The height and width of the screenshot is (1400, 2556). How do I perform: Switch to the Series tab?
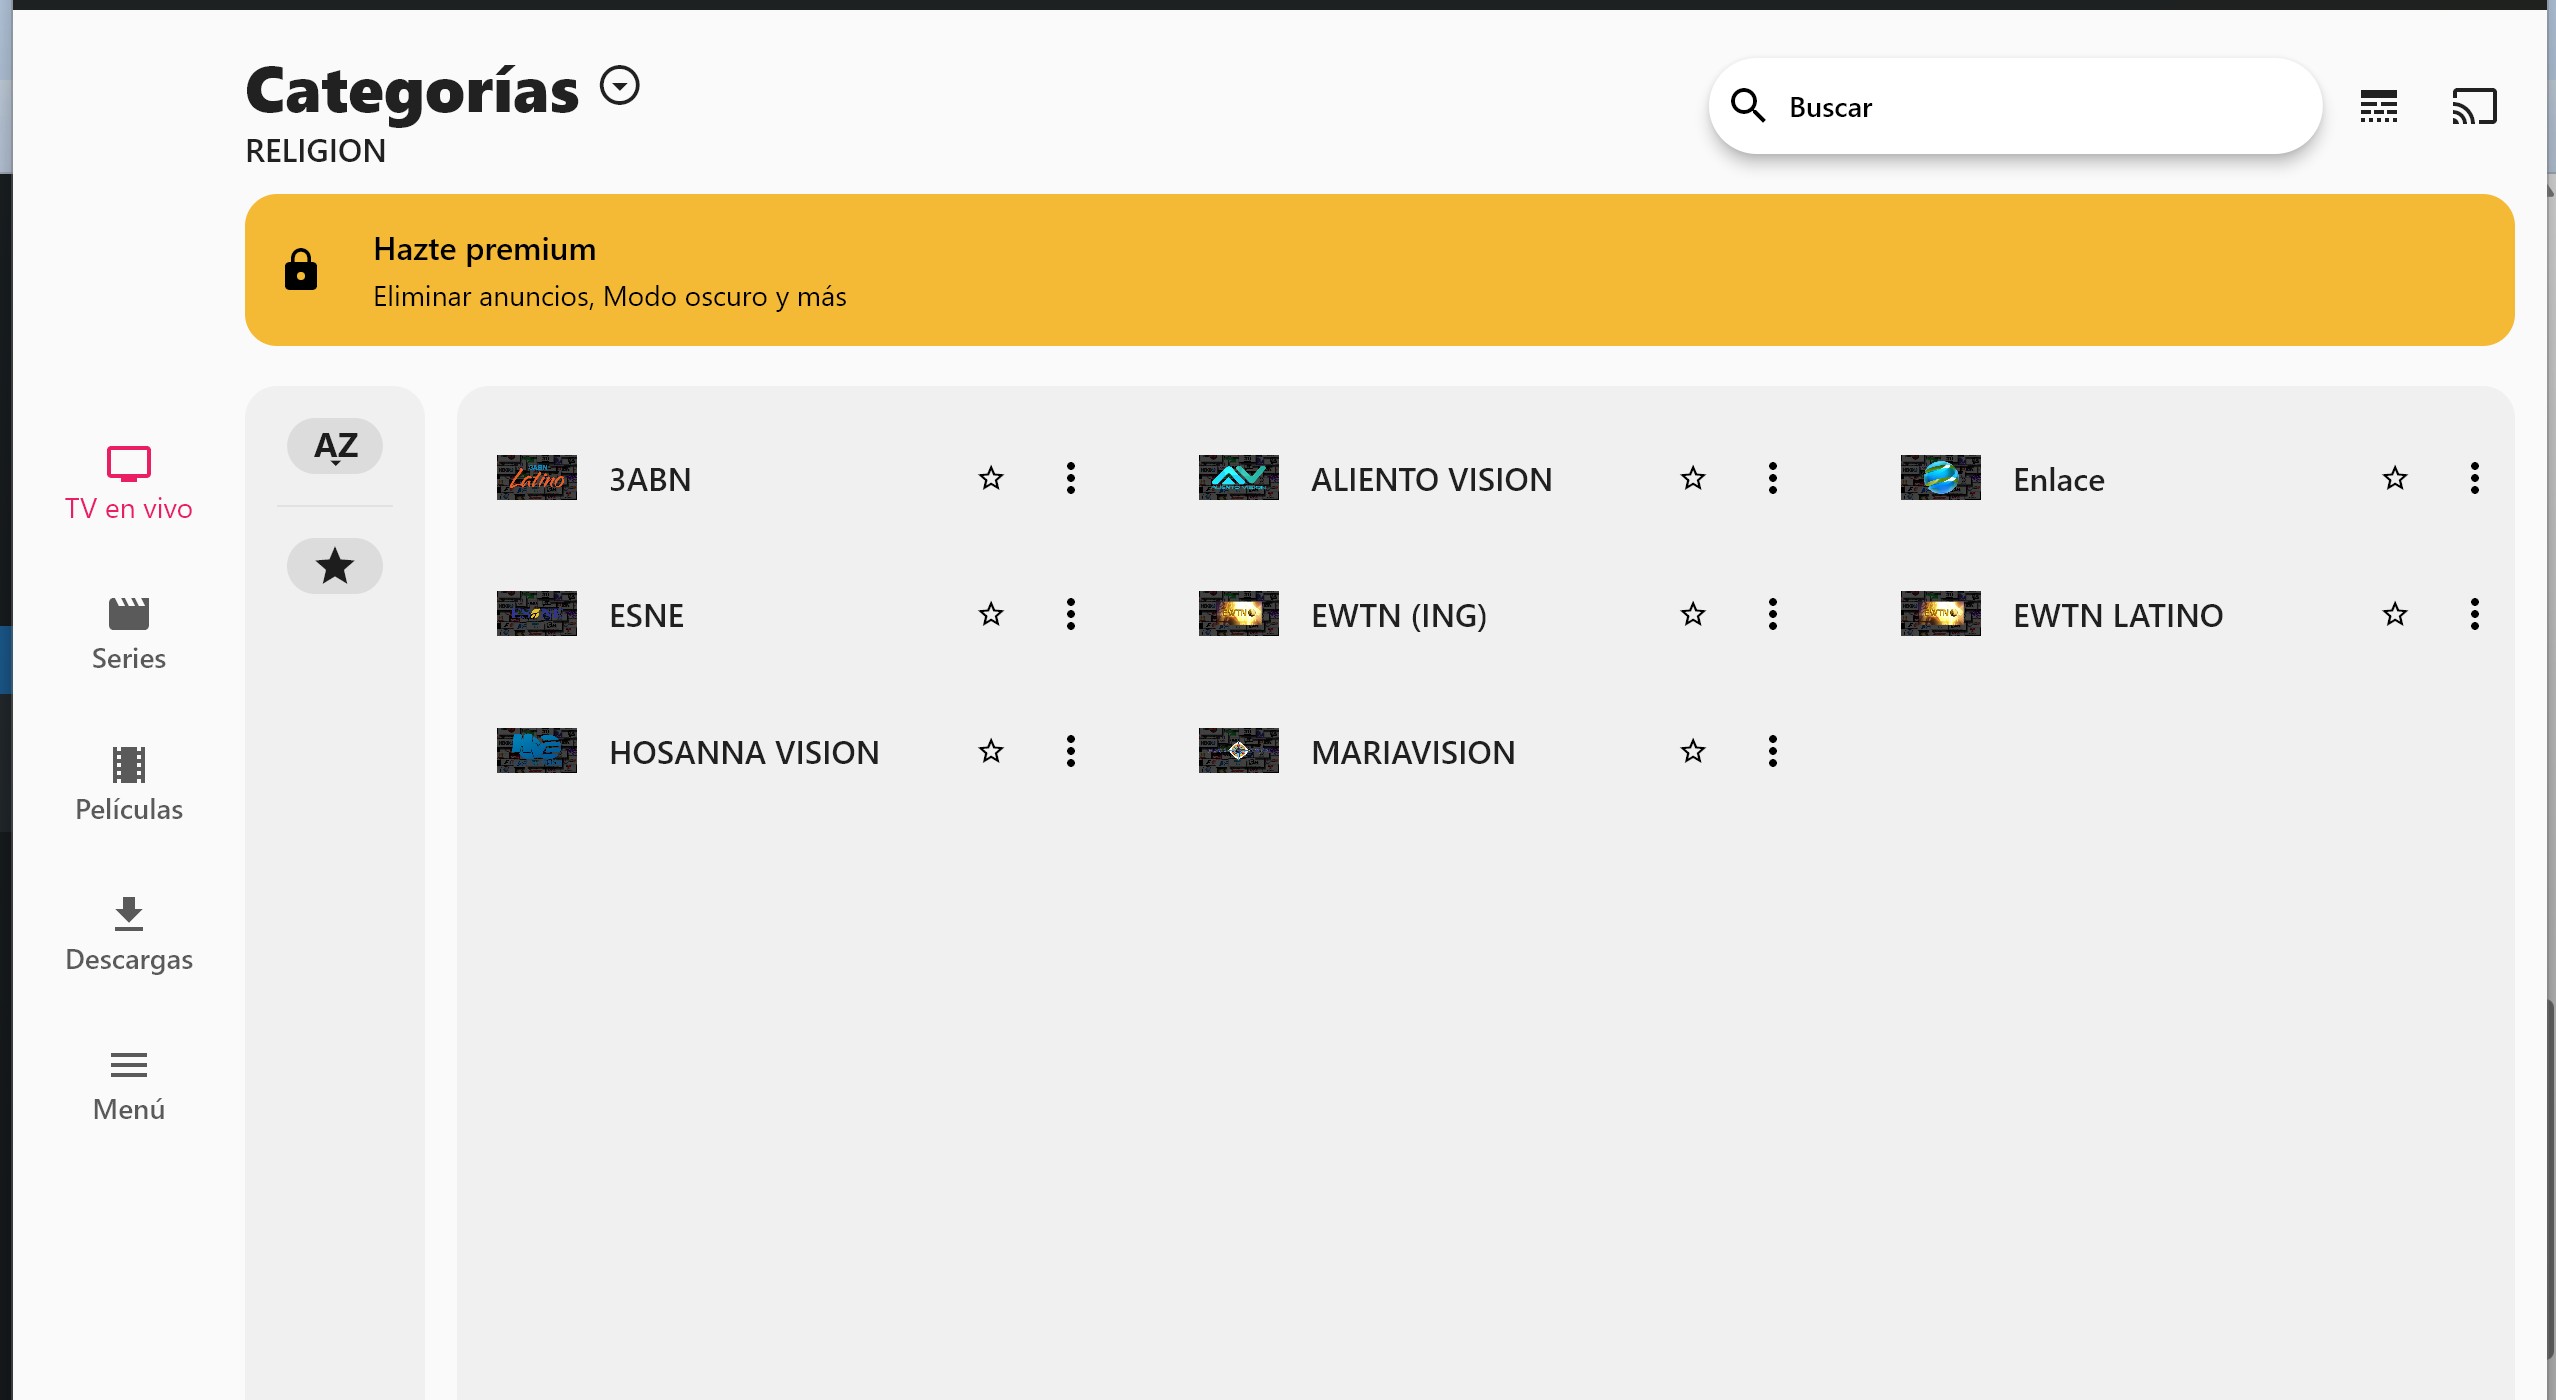point(129,634)
